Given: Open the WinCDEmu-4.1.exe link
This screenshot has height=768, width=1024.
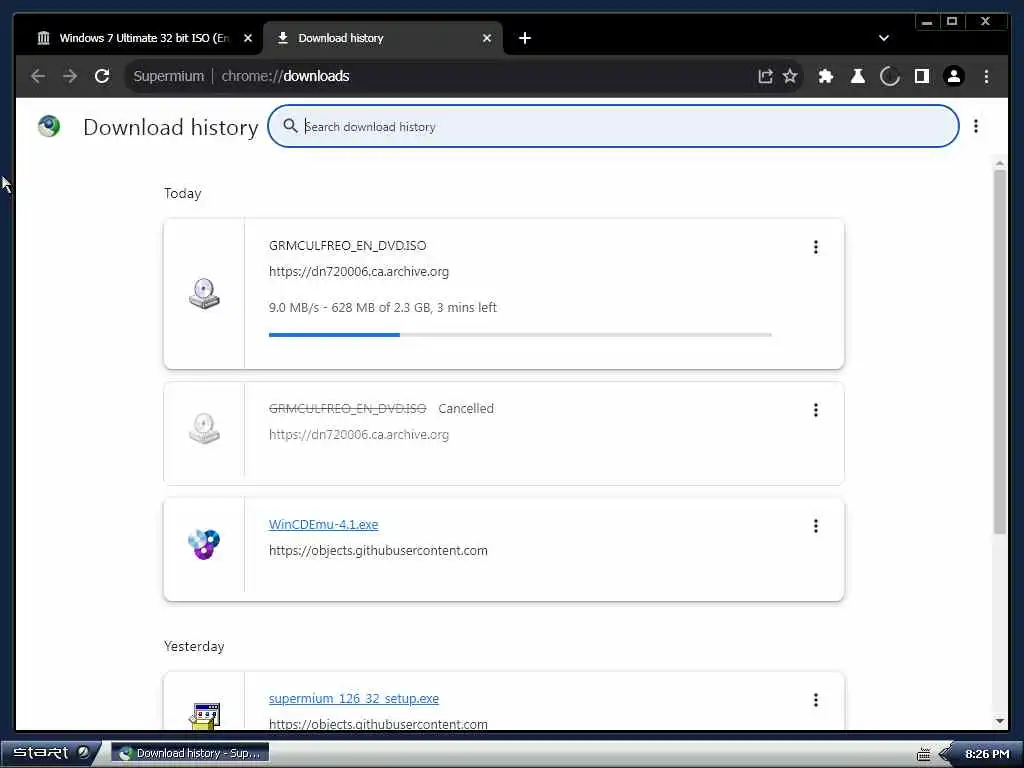Looking at the screenshot, I should (x=323, y=524).
